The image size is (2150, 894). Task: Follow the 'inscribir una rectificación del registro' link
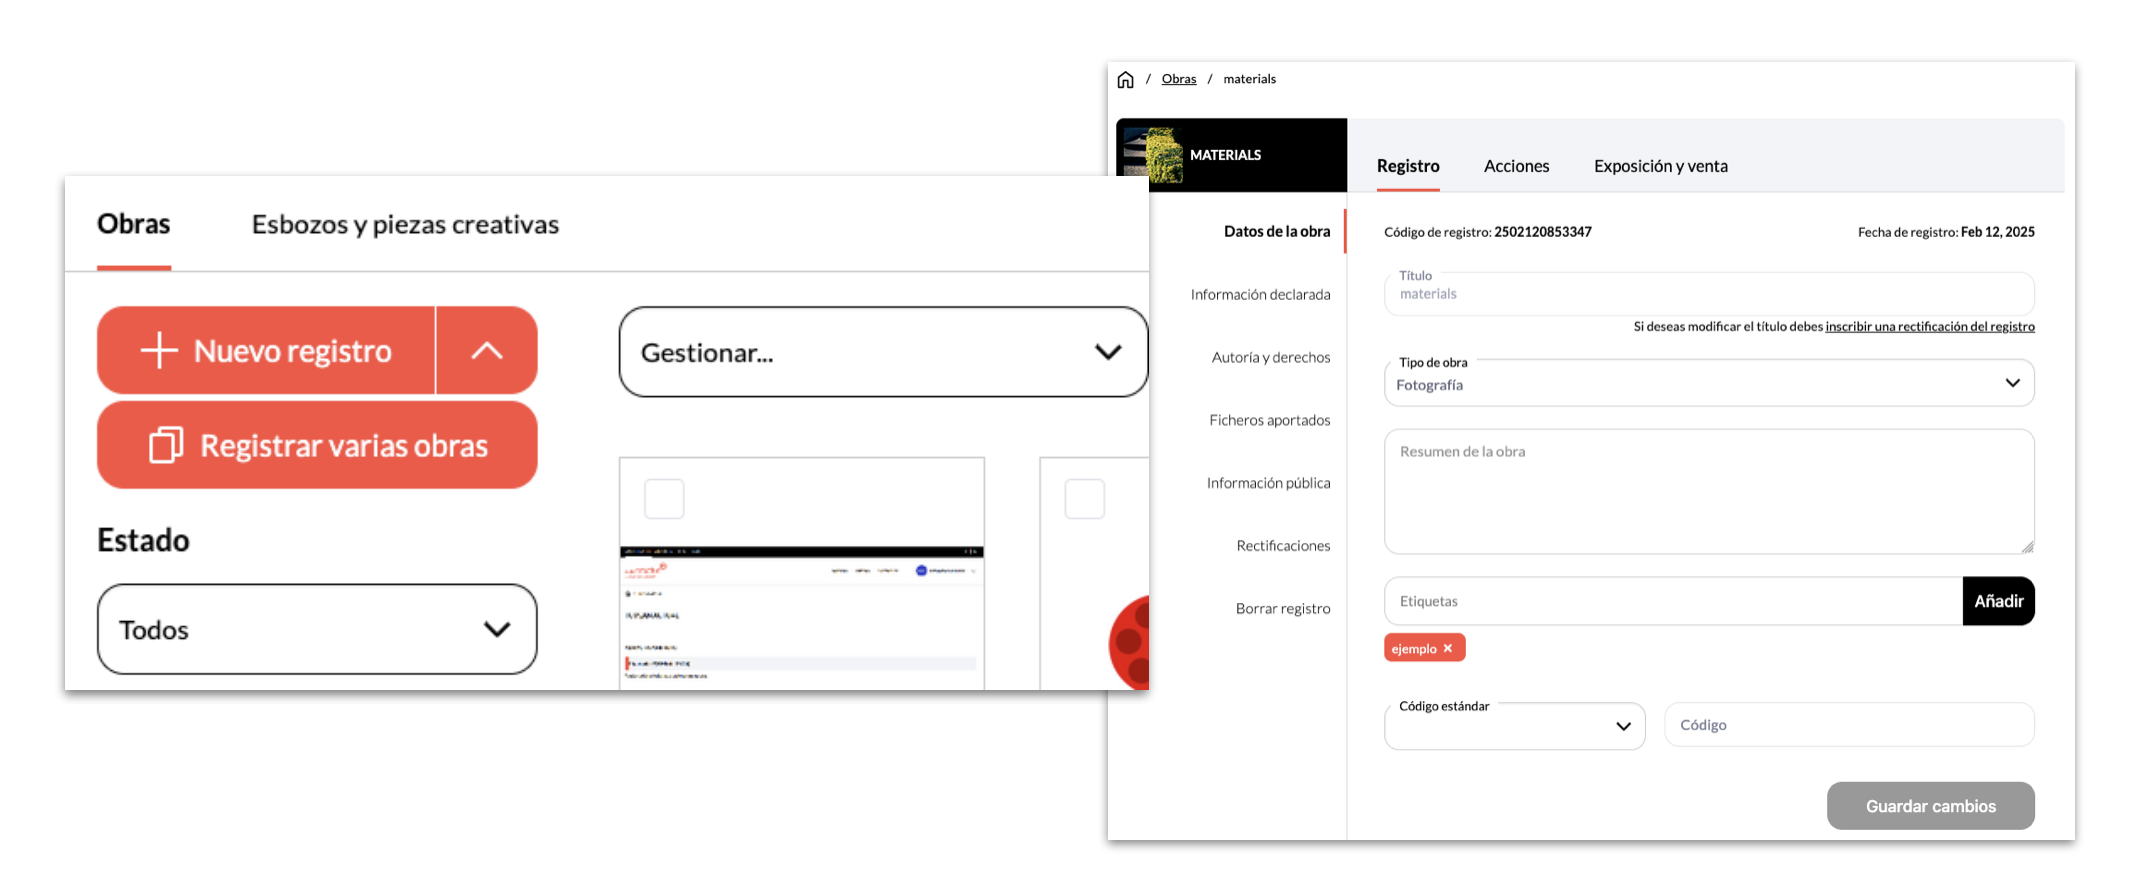coord(1929,327)
